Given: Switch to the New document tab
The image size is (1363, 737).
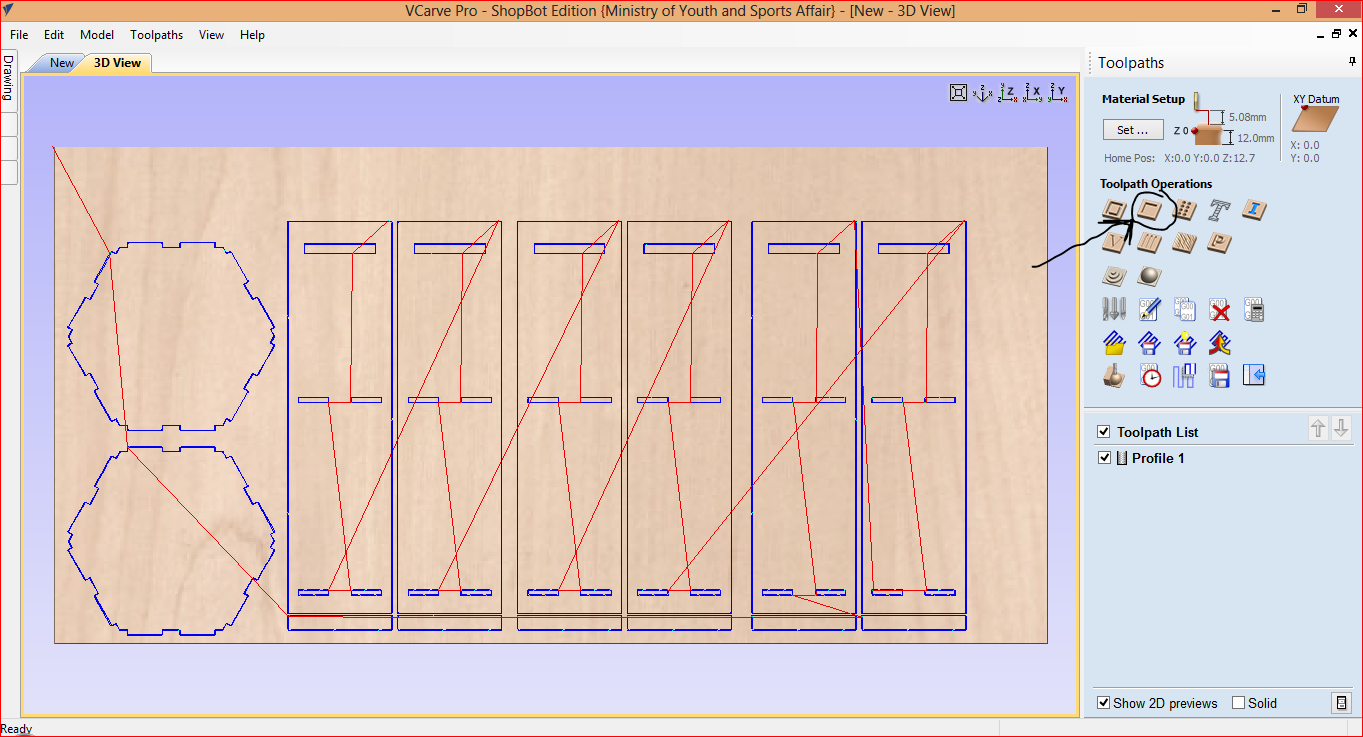Looking at the screenshot, I should 62,63.
